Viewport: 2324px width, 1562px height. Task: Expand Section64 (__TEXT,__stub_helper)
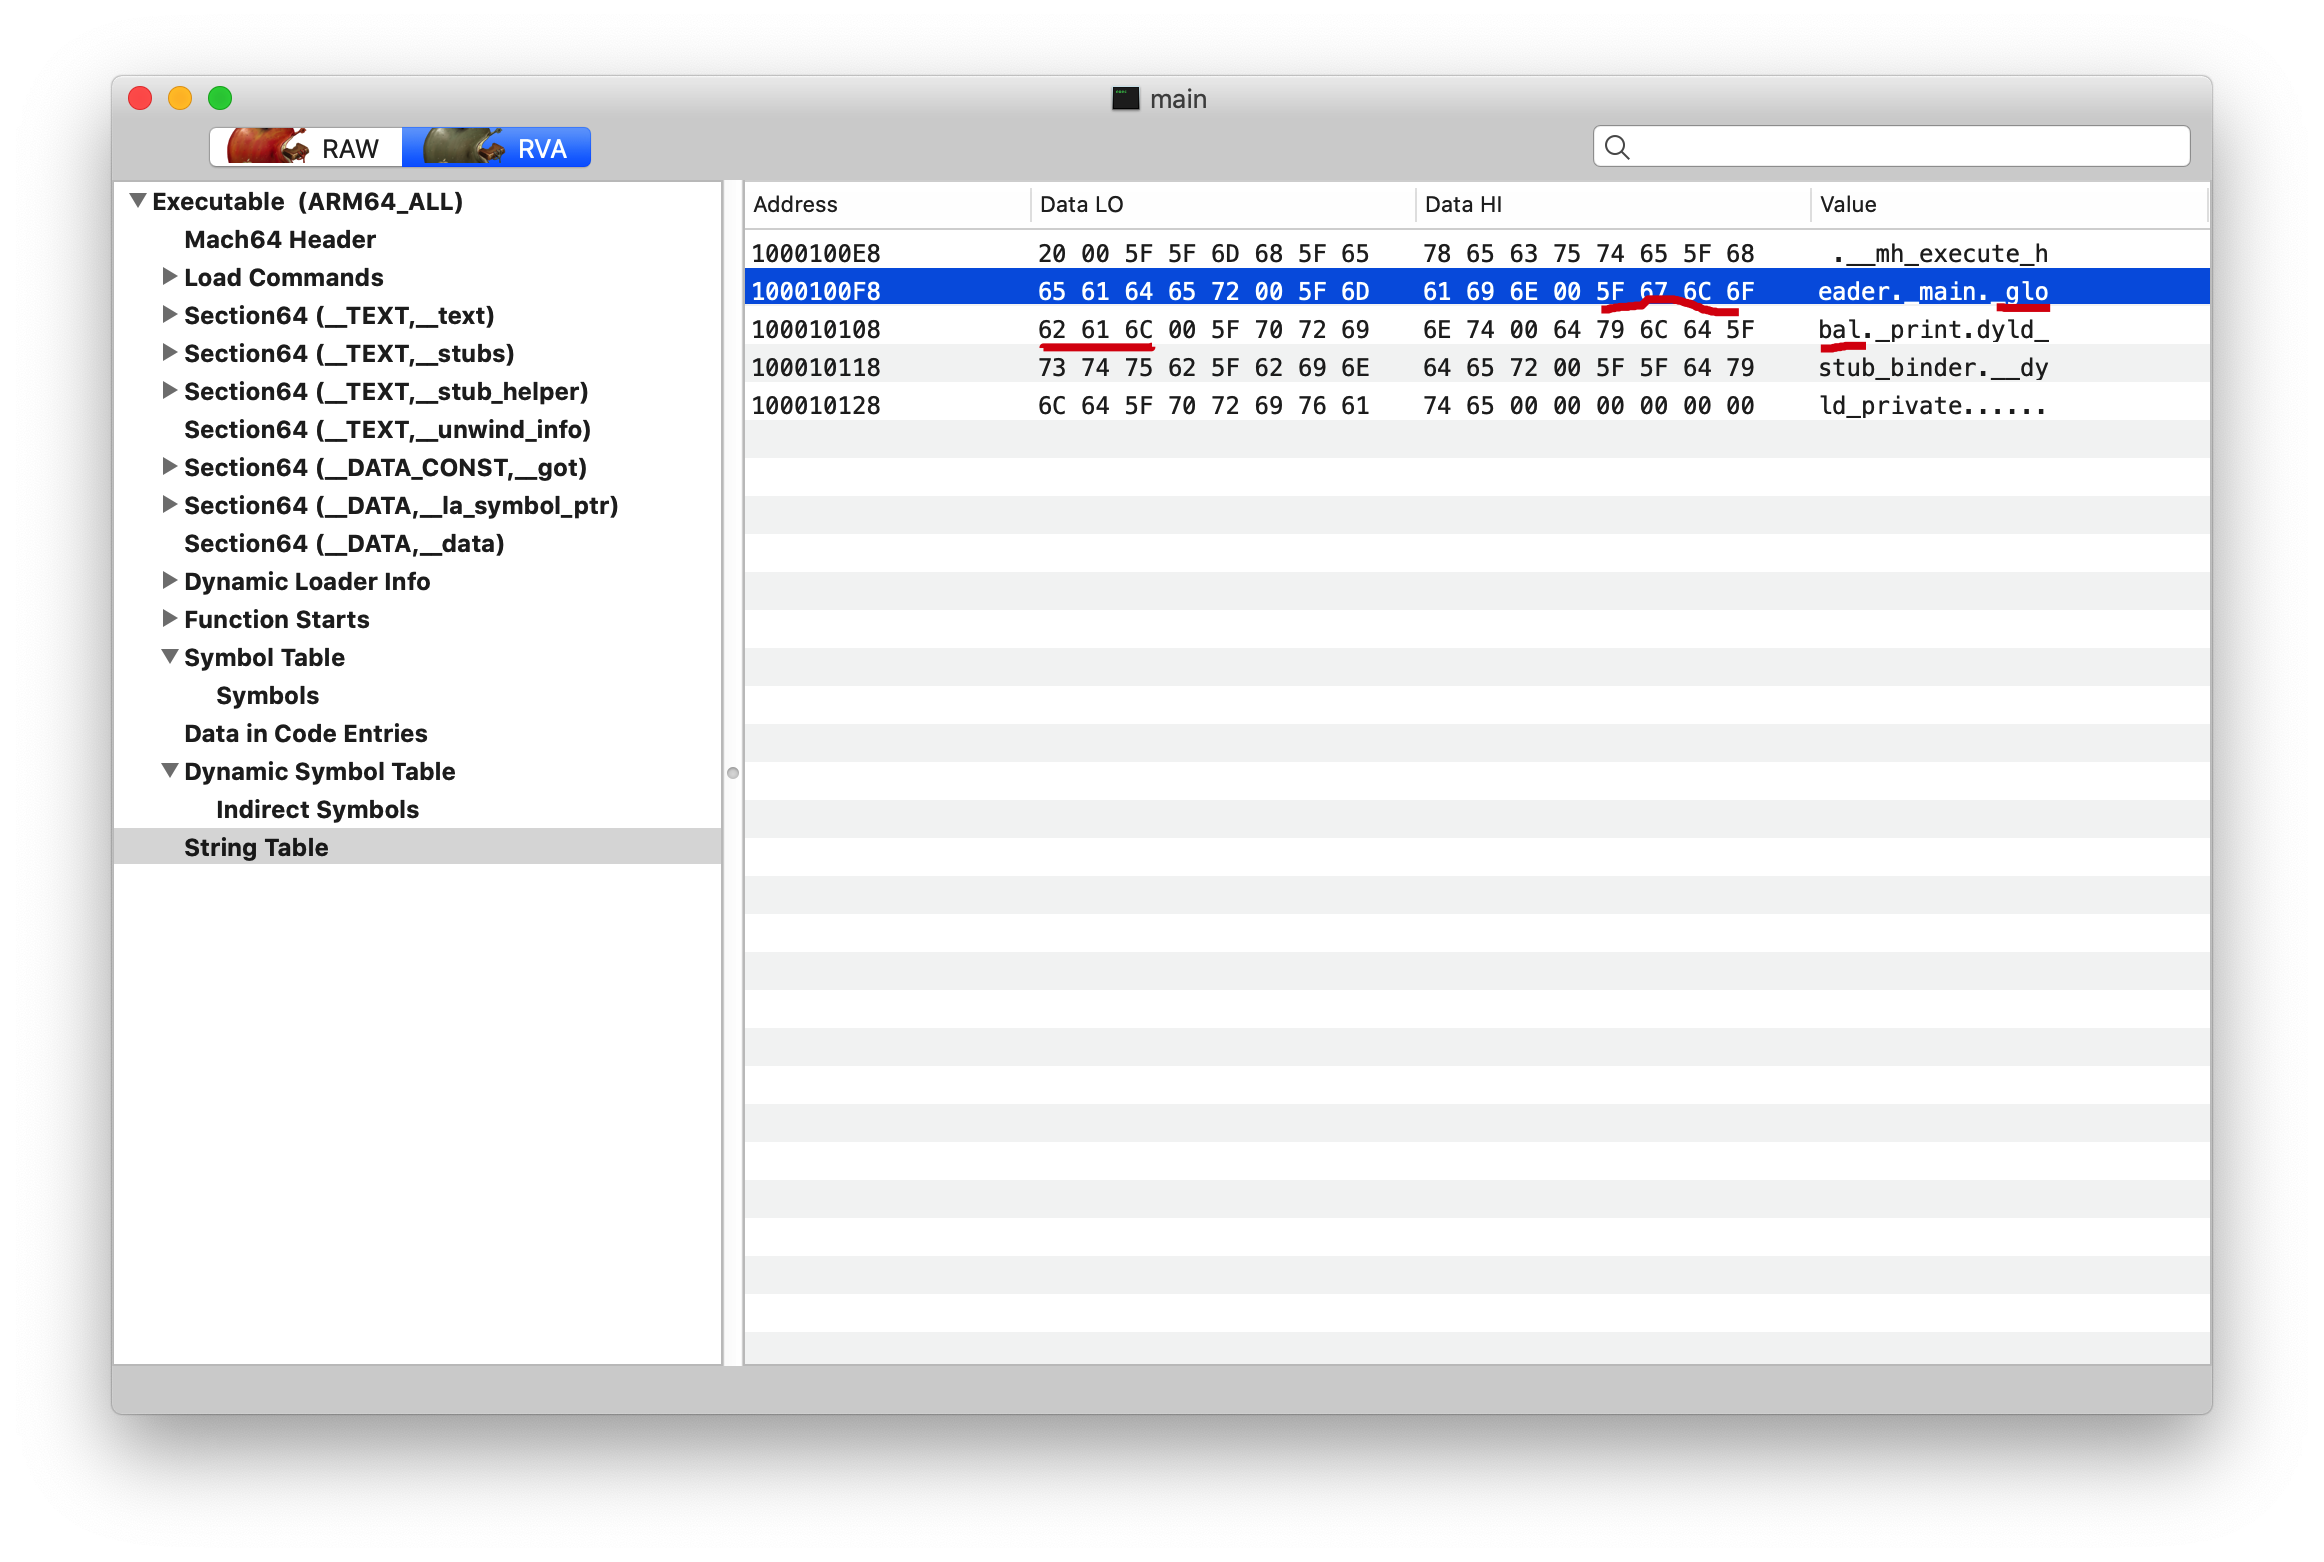point(169,390)
